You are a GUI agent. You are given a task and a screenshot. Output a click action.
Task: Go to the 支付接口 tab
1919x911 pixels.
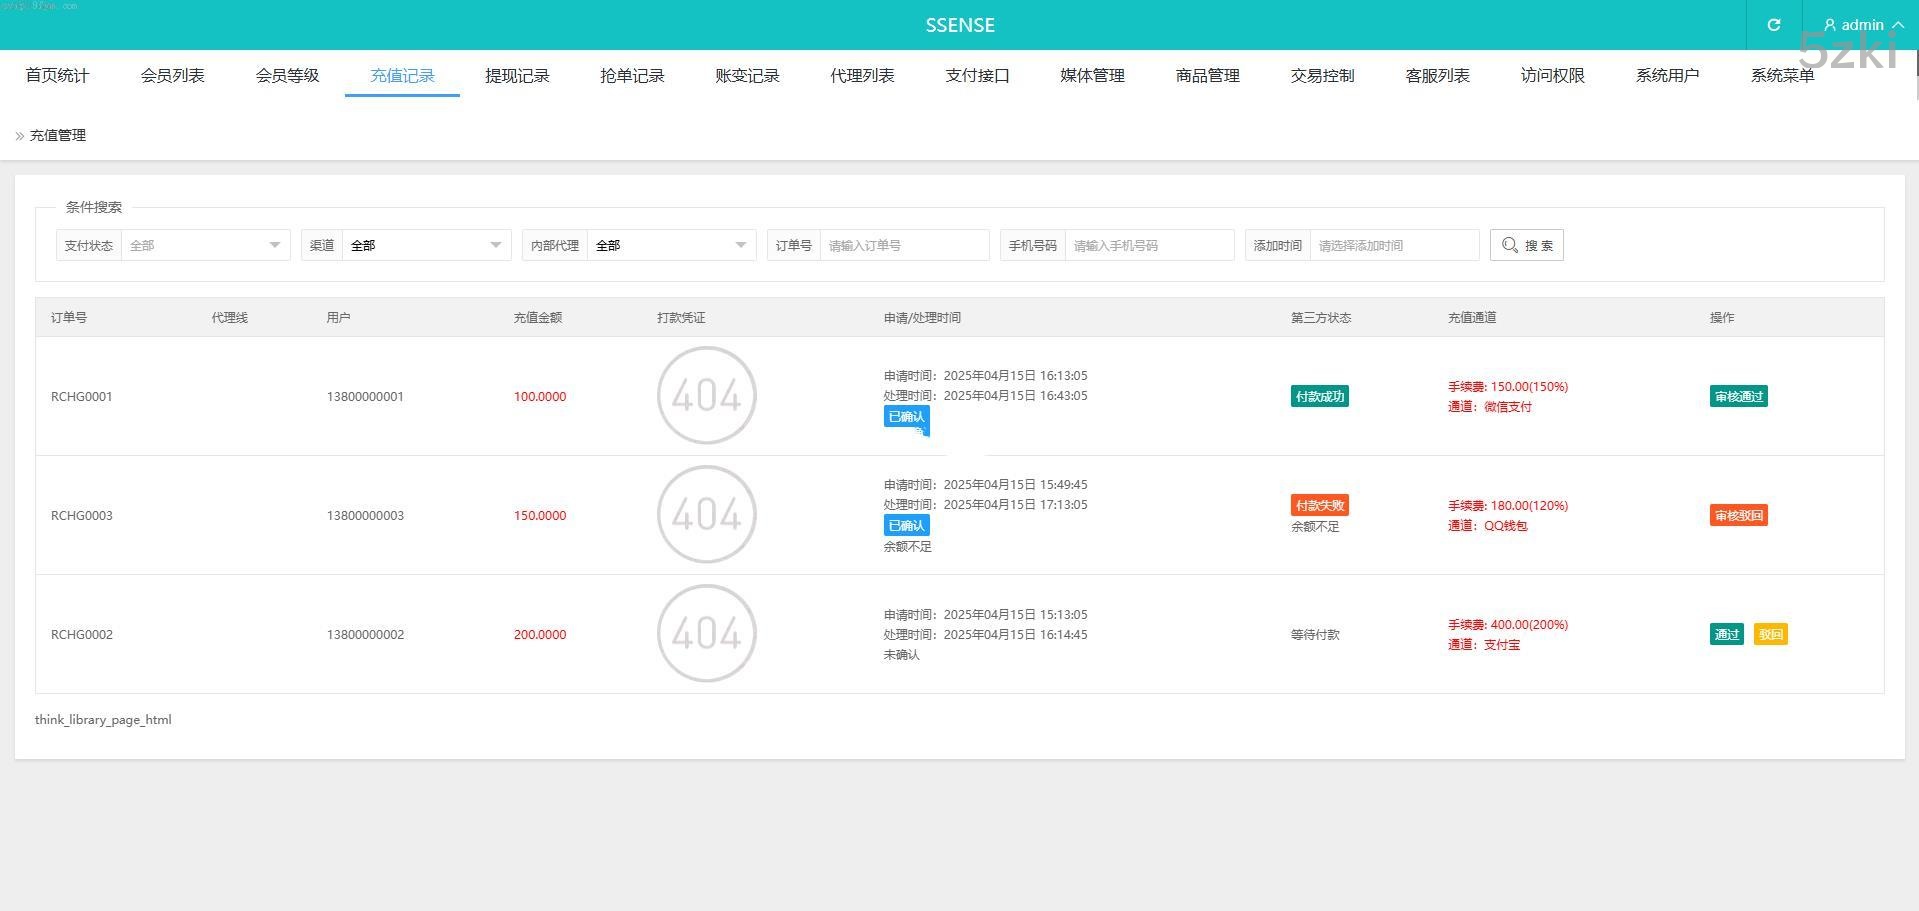(977, 76)
